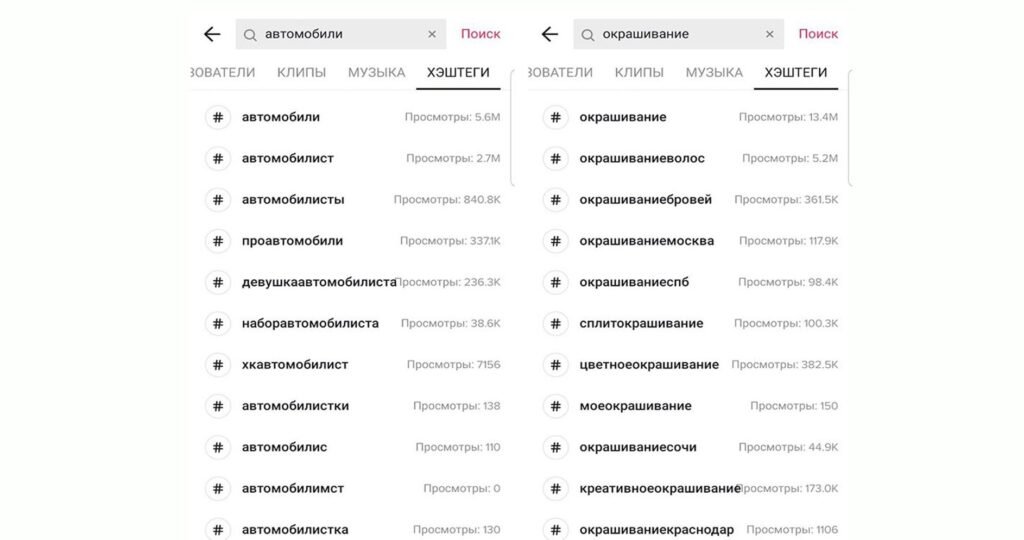Click the Поиск button for окрашивание
The width and height of the screenshot is (1024, 540).
pos(818,34)
